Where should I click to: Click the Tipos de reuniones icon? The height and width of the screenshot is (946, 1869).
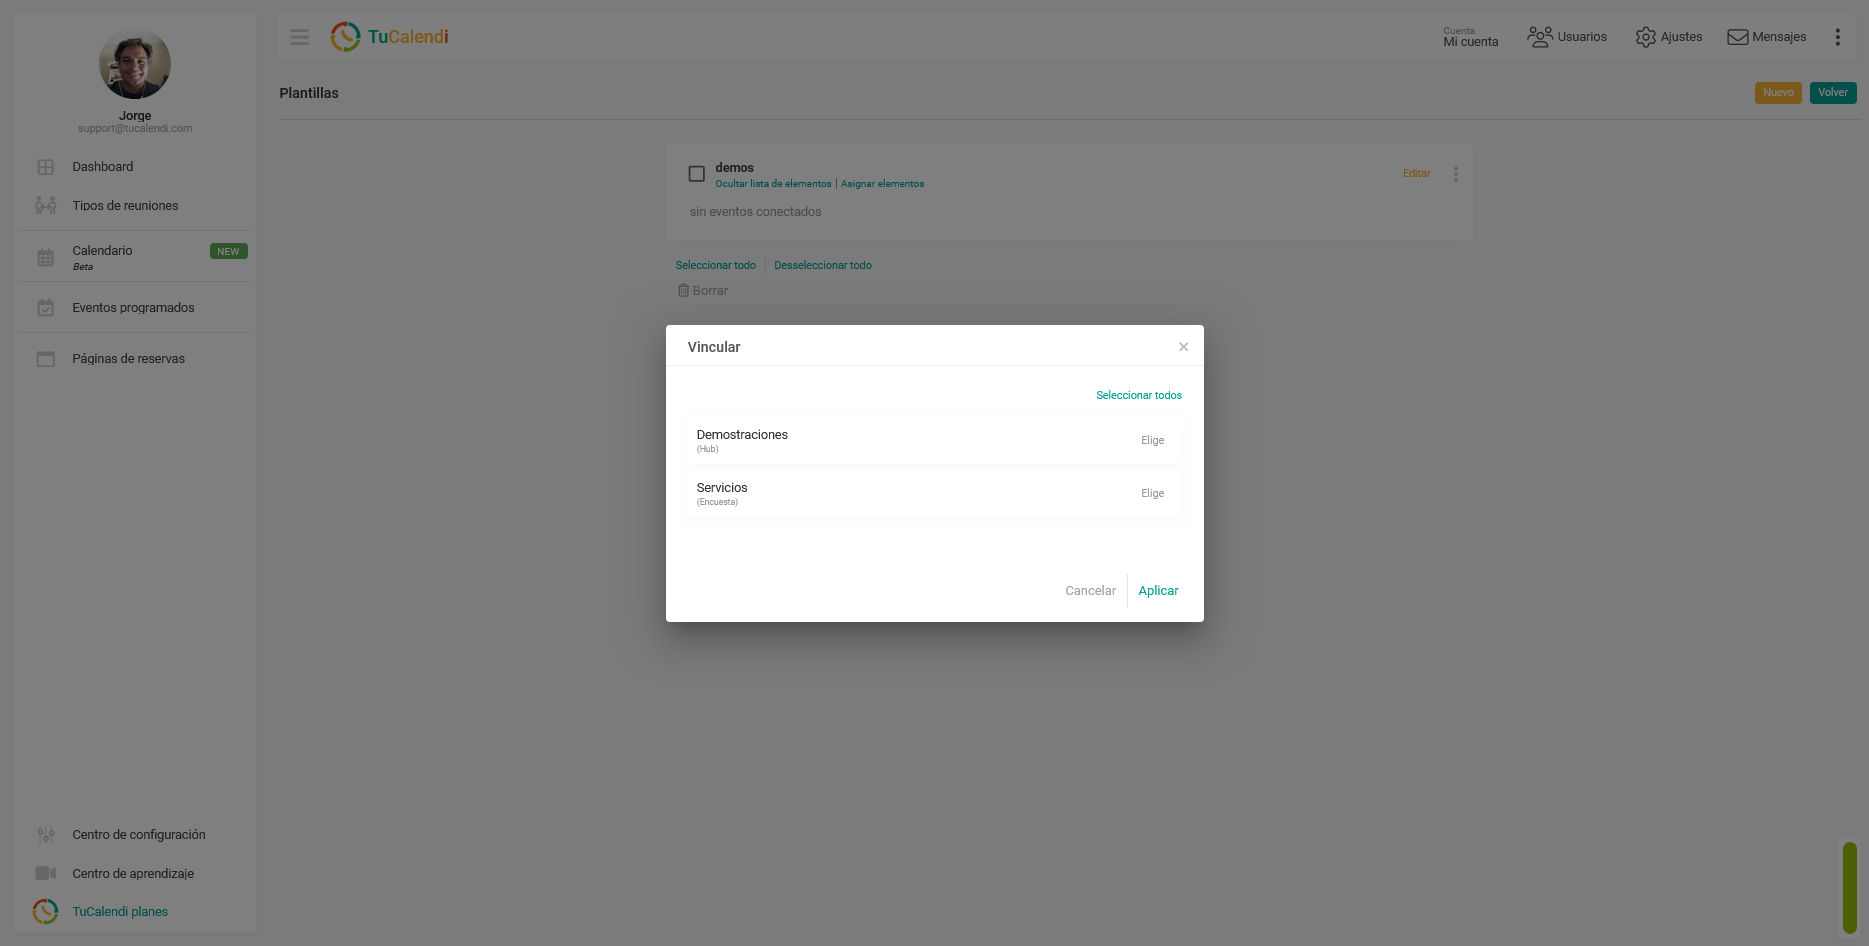pyautogui.click(x=46, y=206)
